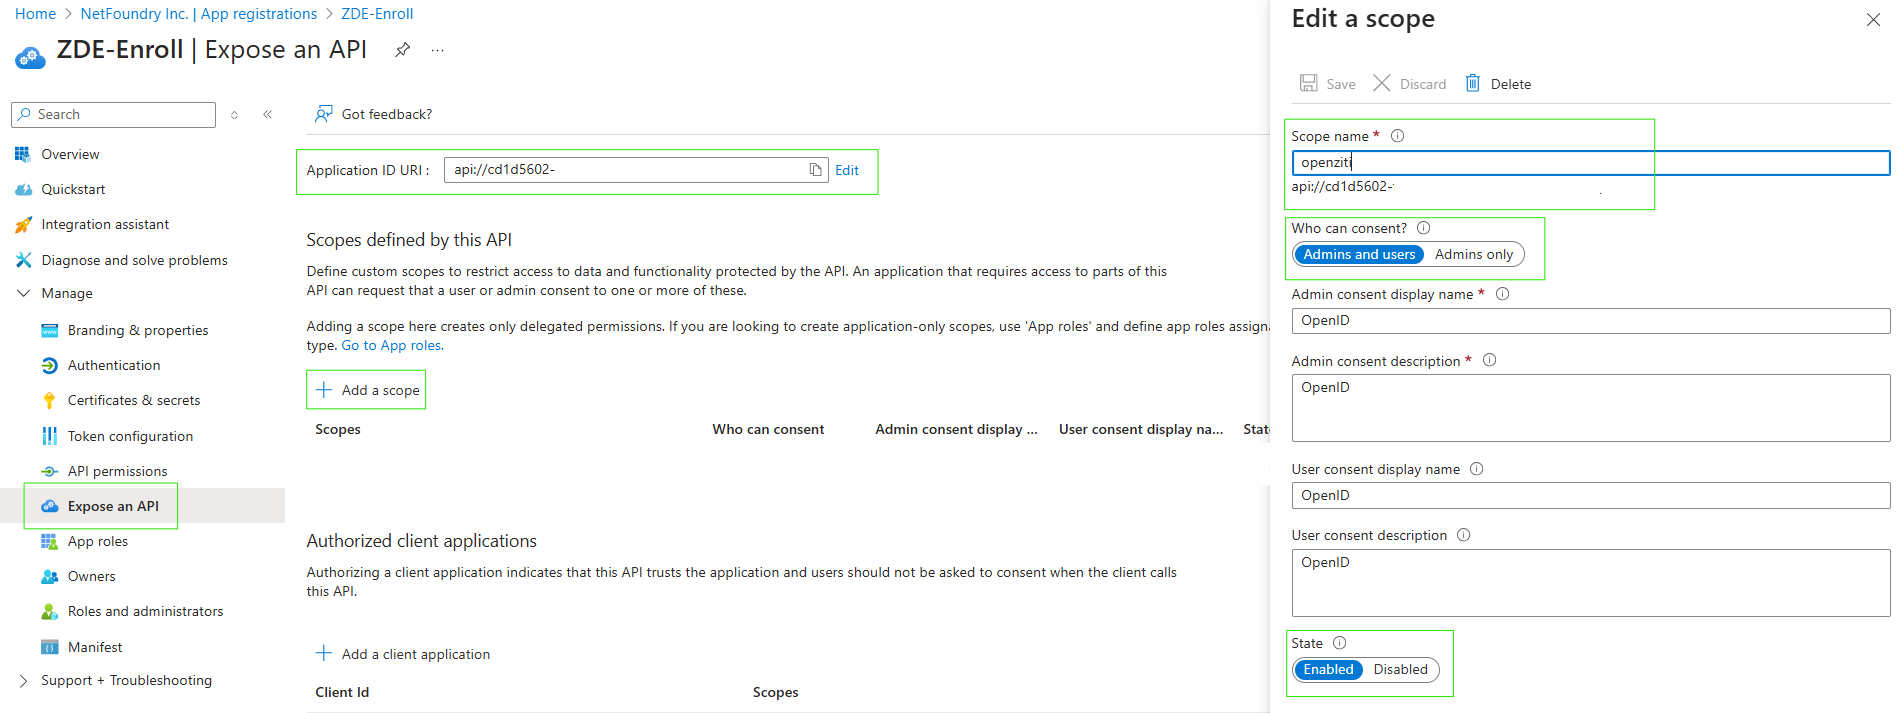Open NetFoundry Inc. App registrations breadcrumb
The height and width of the screenshot is (713, 1903).
[x=198, y=14]
